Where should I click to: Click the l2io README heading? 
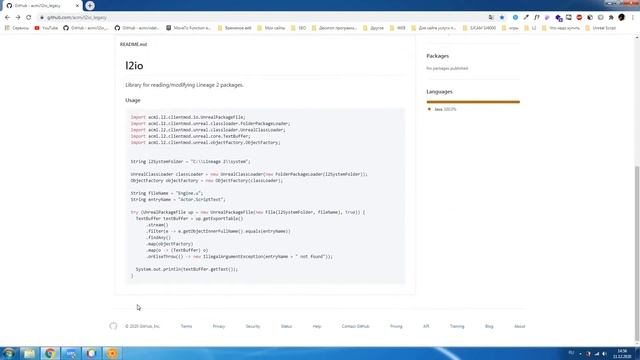[x=134, y=66]
